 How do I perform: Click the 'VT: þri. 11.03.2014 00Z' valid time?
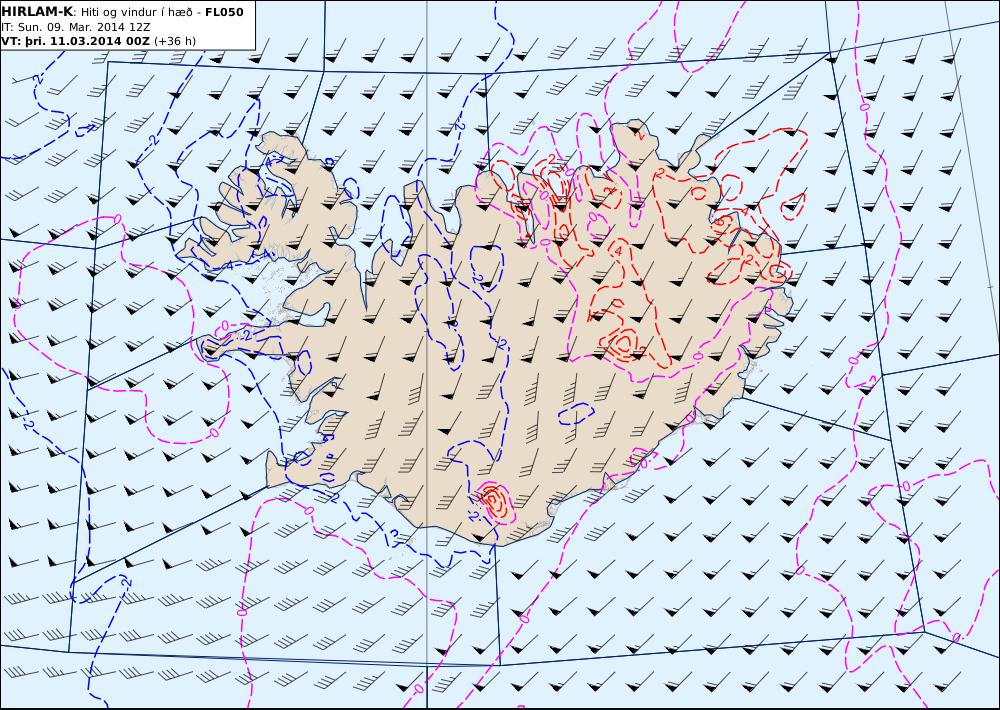click(76, 41)
